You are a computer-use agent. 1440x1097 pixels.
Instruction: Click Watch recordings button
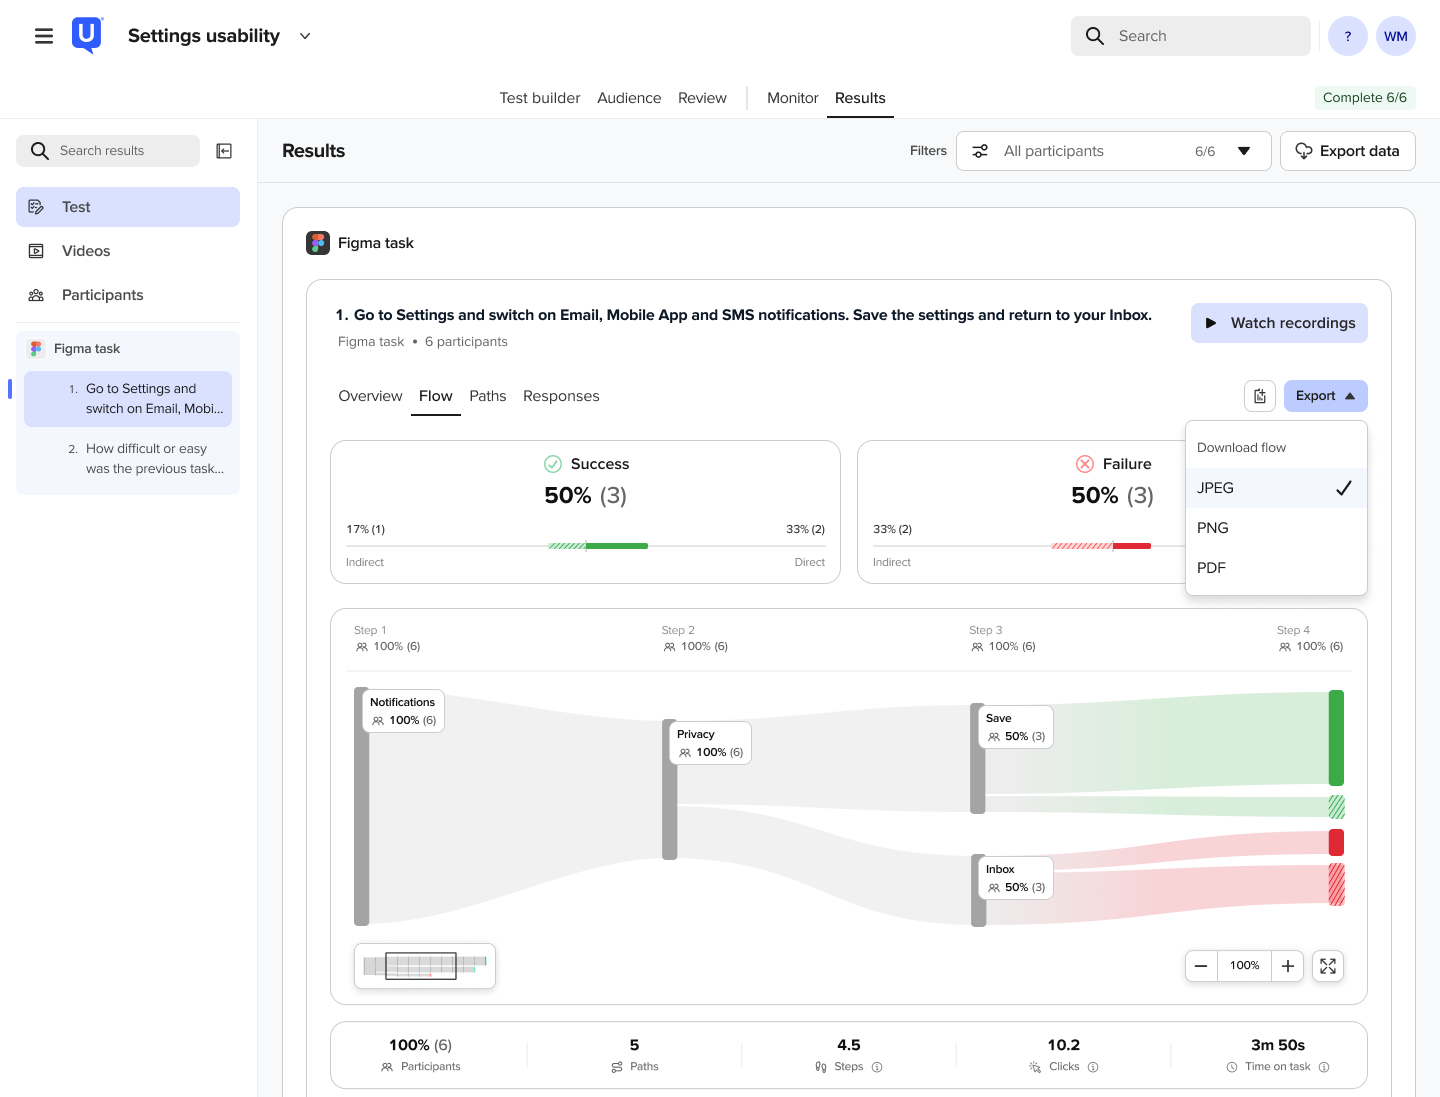pyautogui.click(x=1279, y=323)
